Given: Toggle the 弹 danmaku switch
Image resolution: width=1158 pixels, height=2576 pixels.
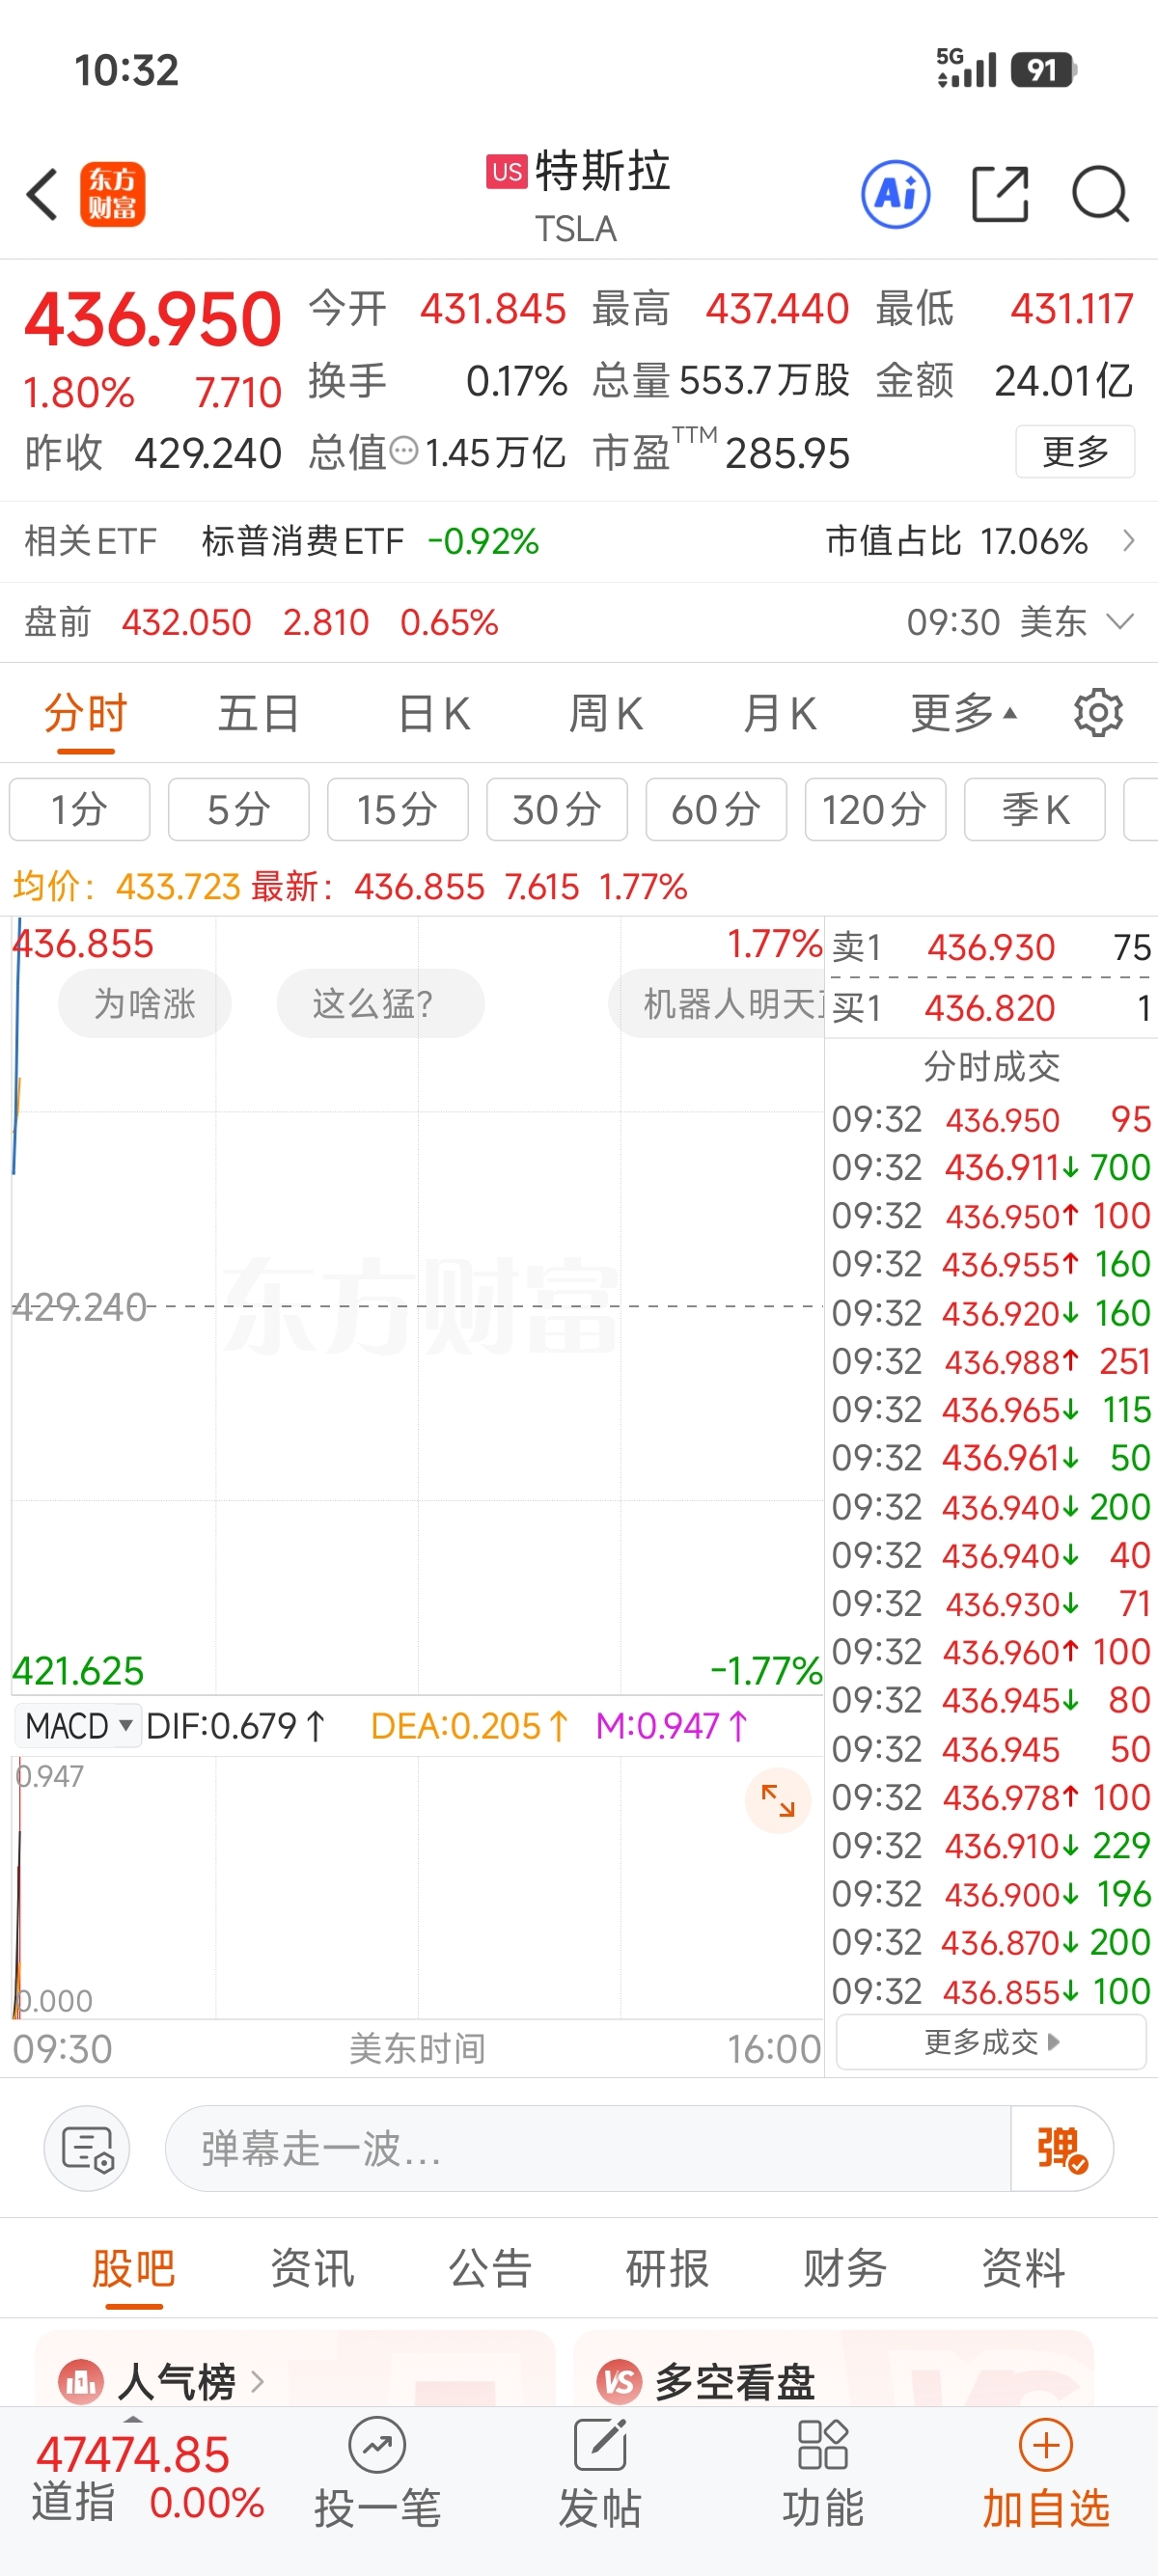Looking at the screenshot, I should click(x=1061, y=2149).
